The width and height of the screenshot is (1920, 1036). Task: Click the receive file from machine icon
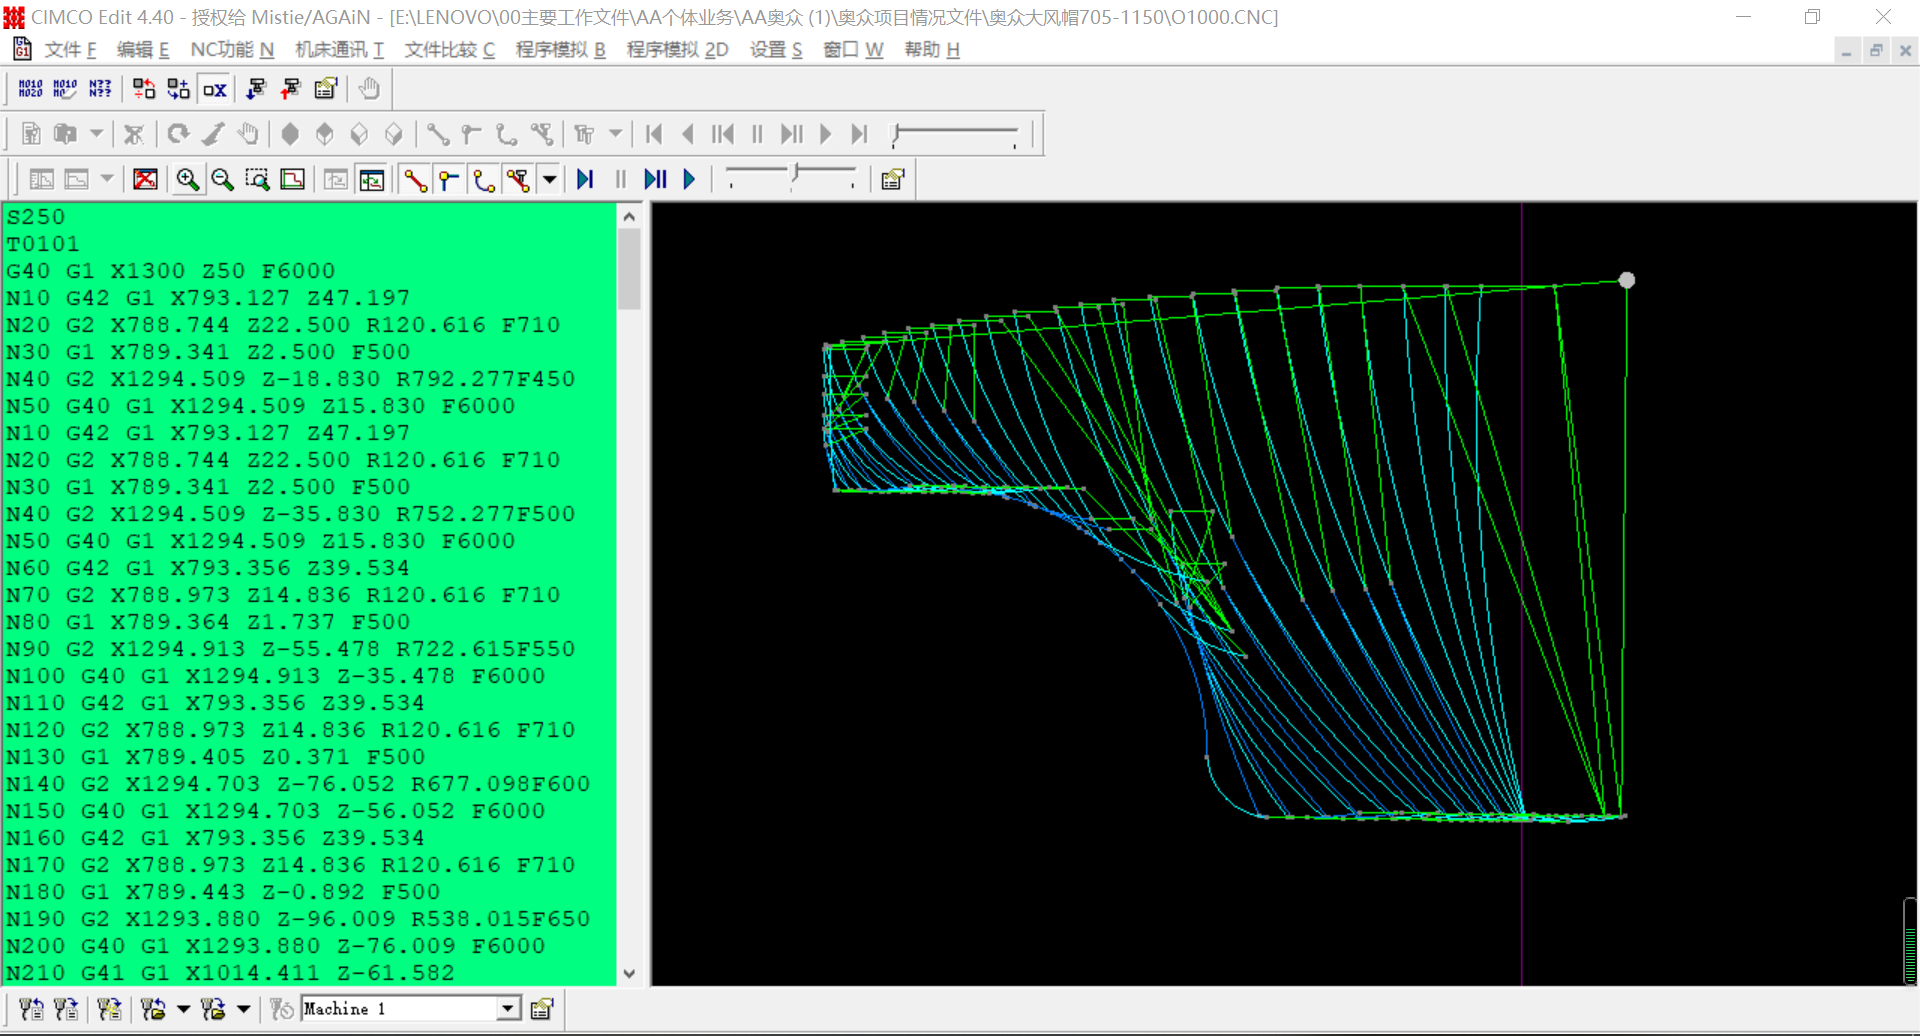coord(65,1009)
